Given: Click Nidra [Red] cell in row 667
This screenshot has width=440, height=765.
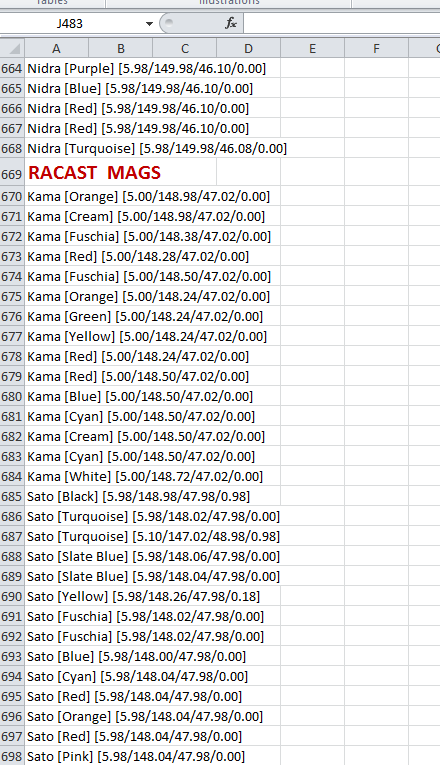Looking at the screenshot, I should pyautogui.click(x=138, y=128).
